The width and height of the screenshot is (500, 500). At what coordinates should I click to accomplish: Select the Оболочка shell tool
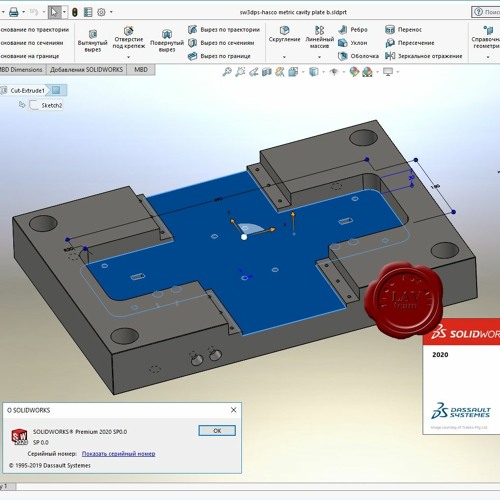pyautogui.click(x=358, y=56)
